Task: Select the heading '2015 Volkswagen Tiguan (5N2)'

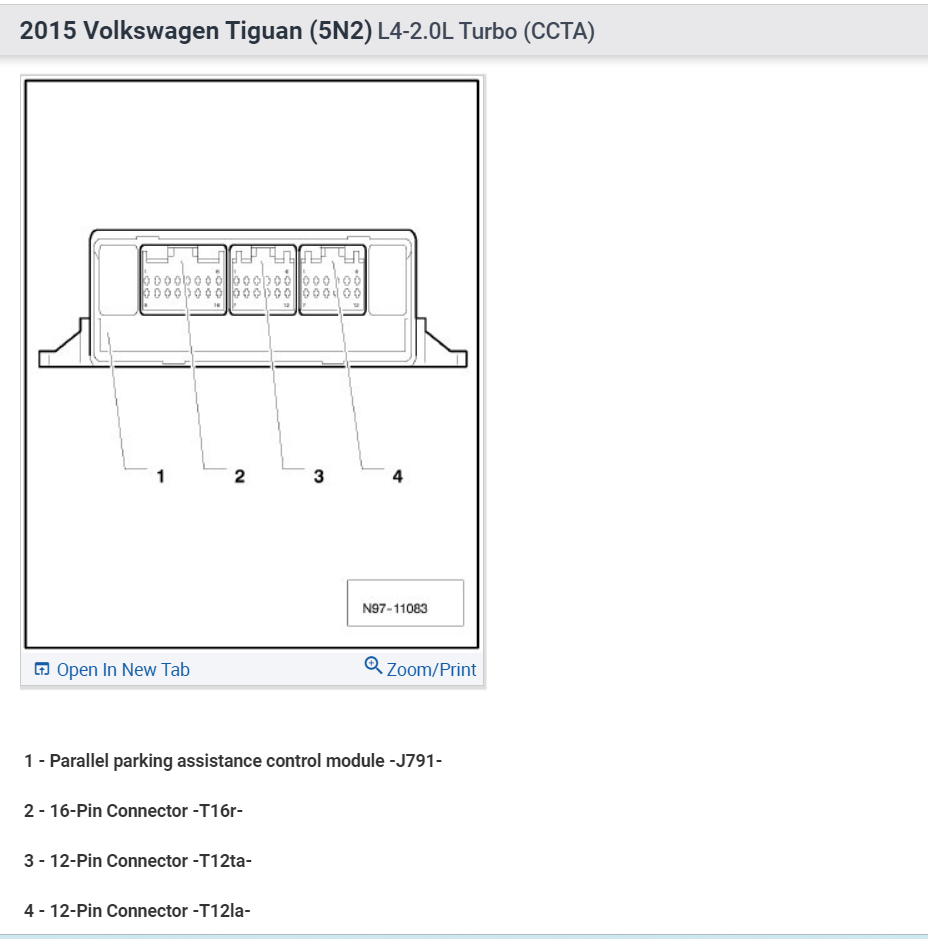Action: (196, 31)
